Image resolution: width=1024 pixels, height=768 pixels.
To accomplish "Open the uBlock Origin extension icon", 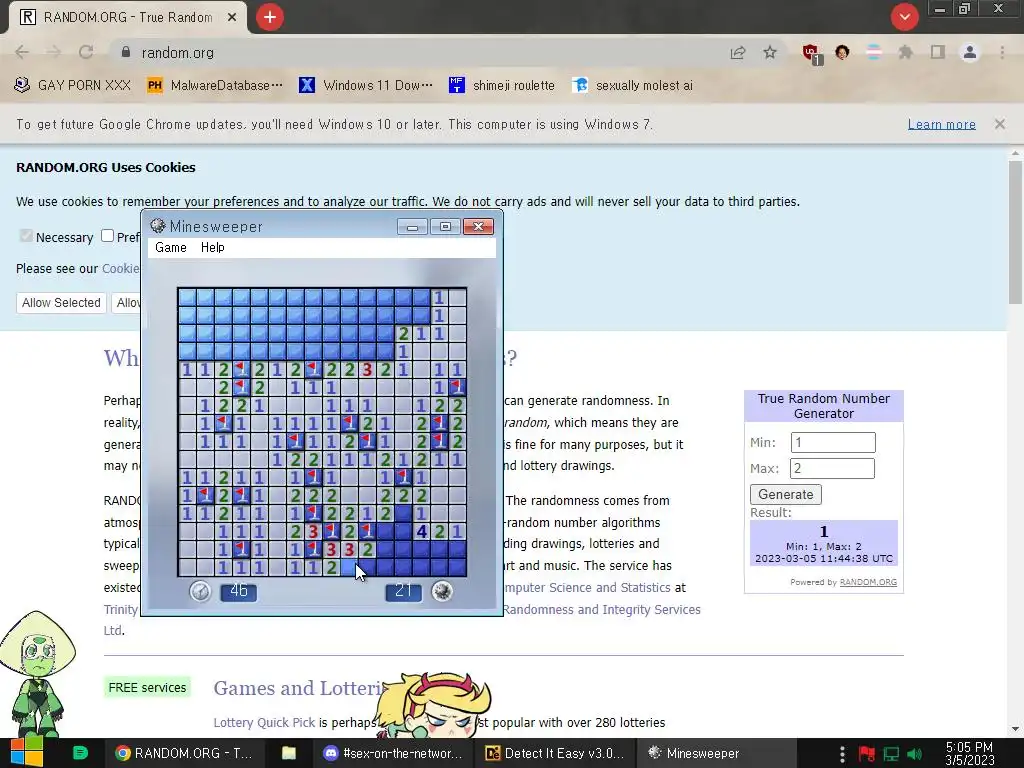I will [x=811, y=54].
